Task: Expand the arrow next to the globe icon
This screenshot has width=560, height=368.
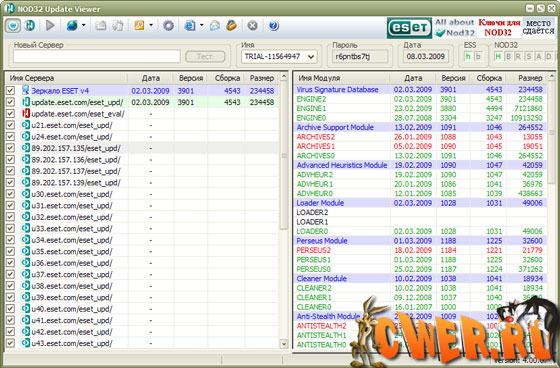Action: tap(84, 25)
